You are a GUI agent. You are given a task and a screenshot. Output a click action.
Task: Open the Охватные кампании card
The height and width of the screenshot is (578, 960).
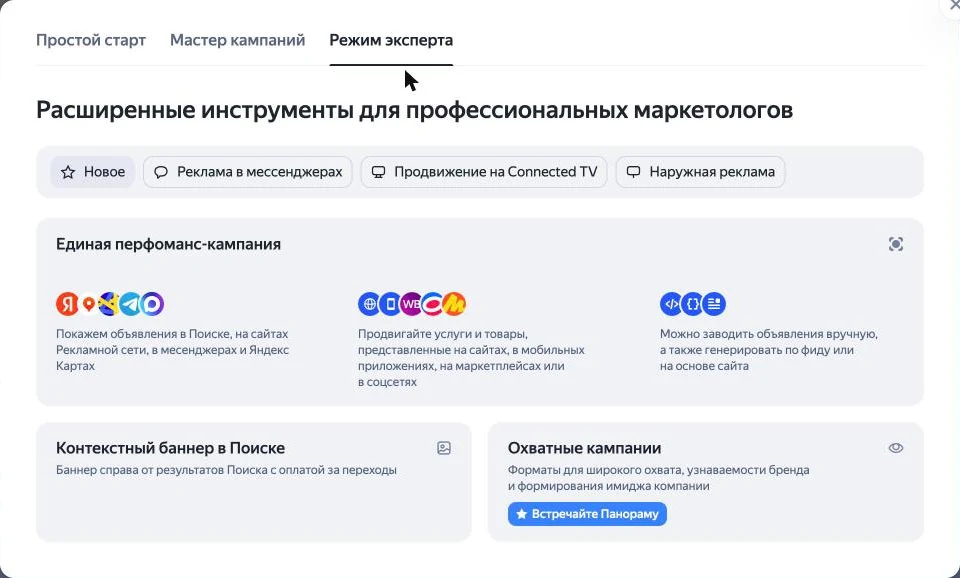705,482
